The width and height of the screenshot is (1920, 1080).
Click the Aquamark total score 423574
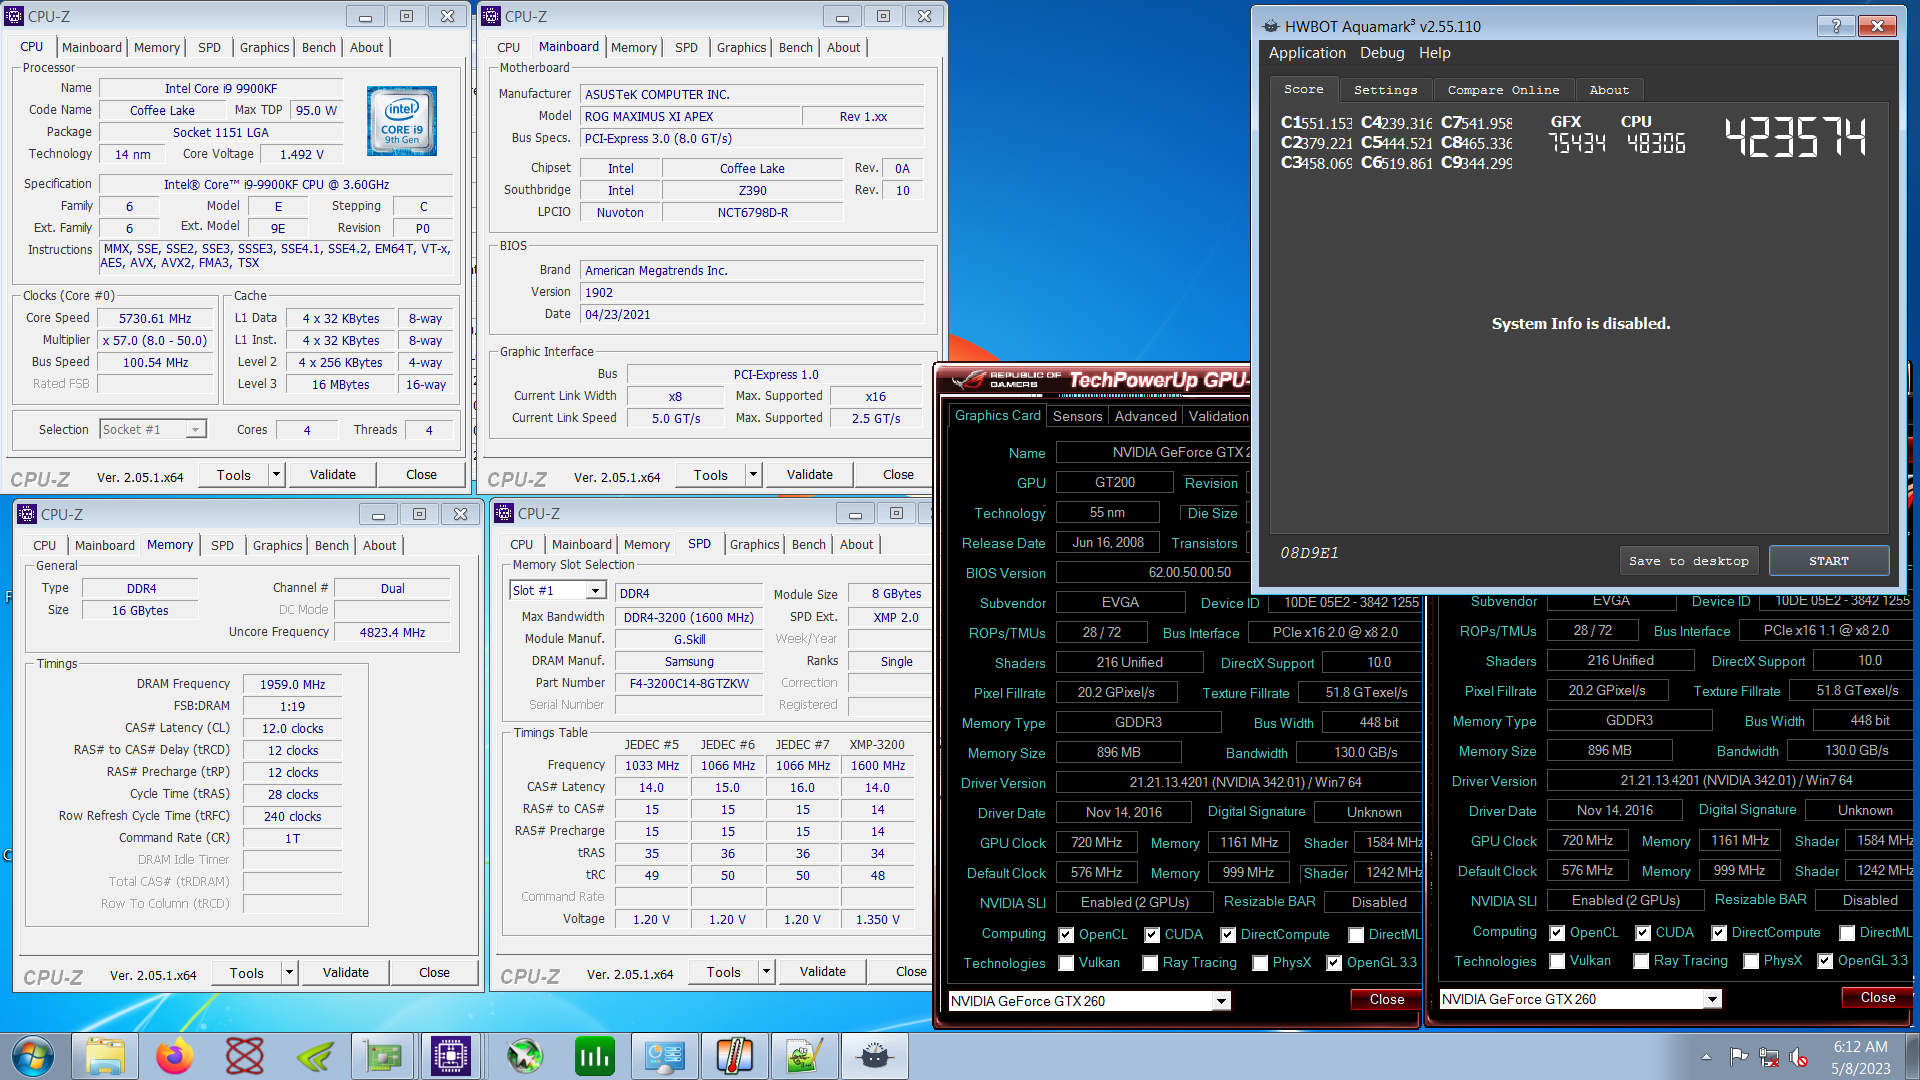(1795, 137)
